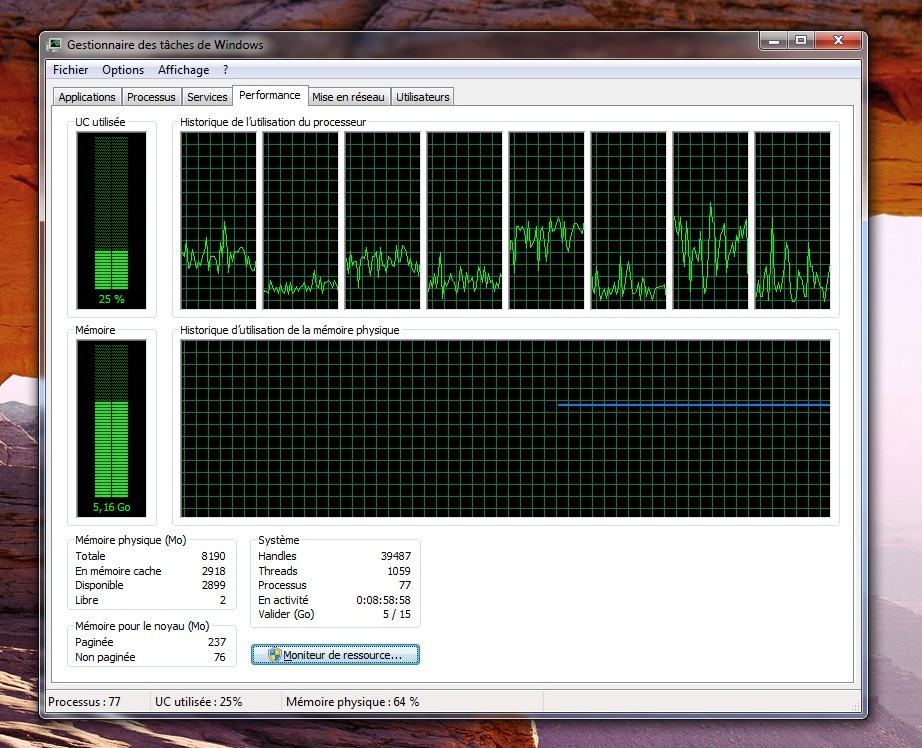
Task: Click the En mémoire cache value 2918
Action: point(213,571)
